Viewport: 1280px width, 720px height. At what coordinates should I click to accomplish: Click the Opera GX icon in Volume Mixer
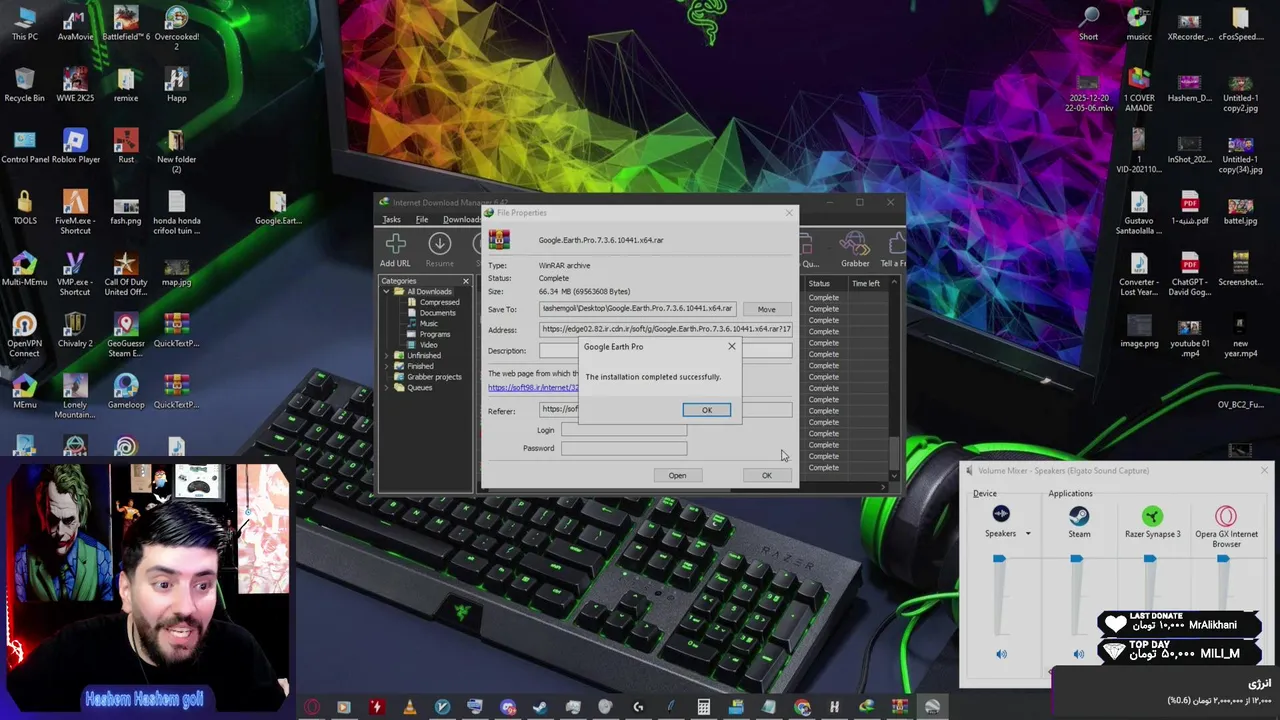1226,516
